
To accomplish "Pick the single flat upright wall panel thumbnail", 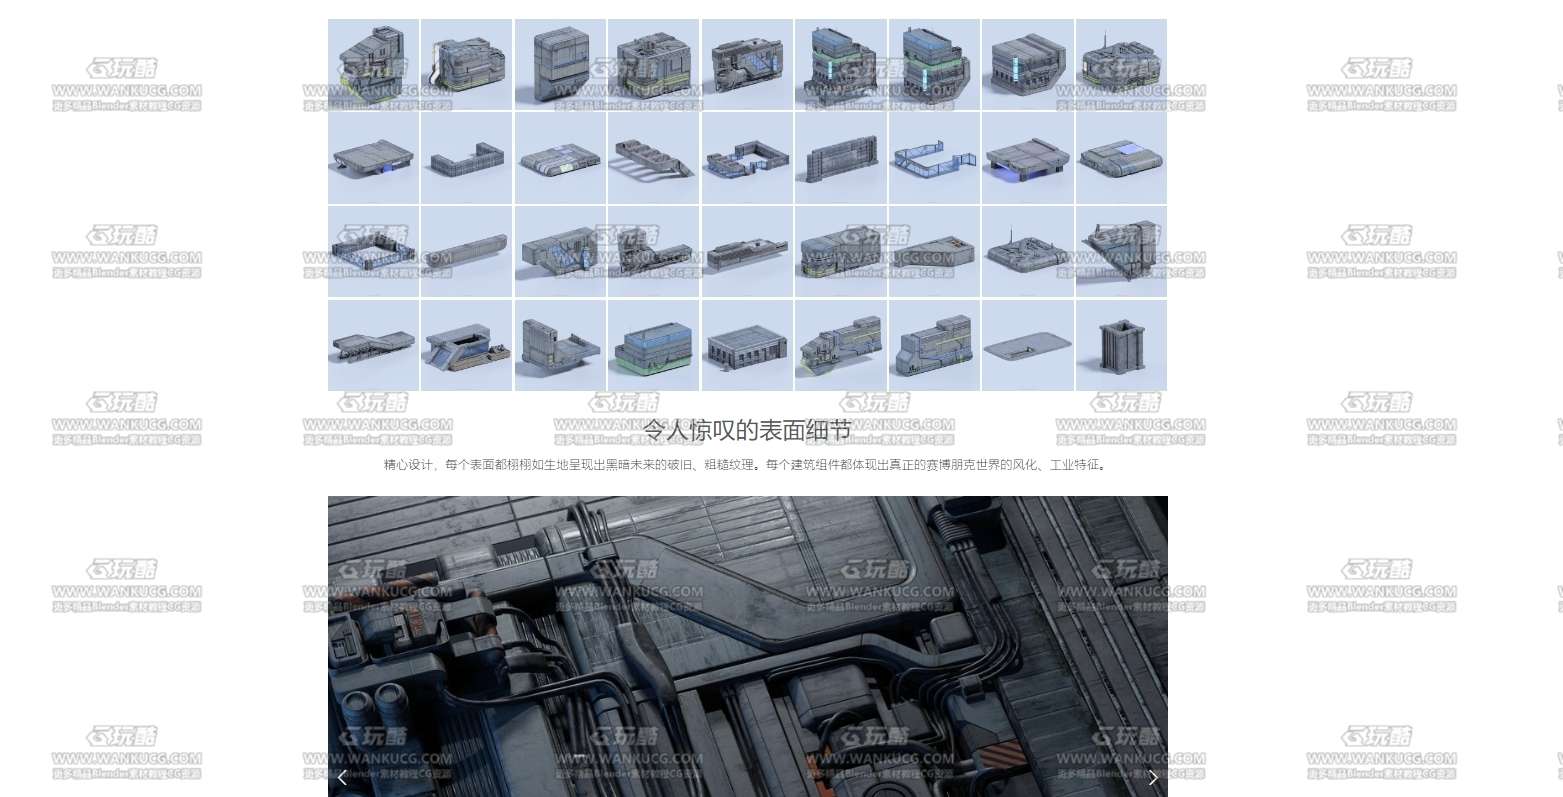I will point(840,158).
